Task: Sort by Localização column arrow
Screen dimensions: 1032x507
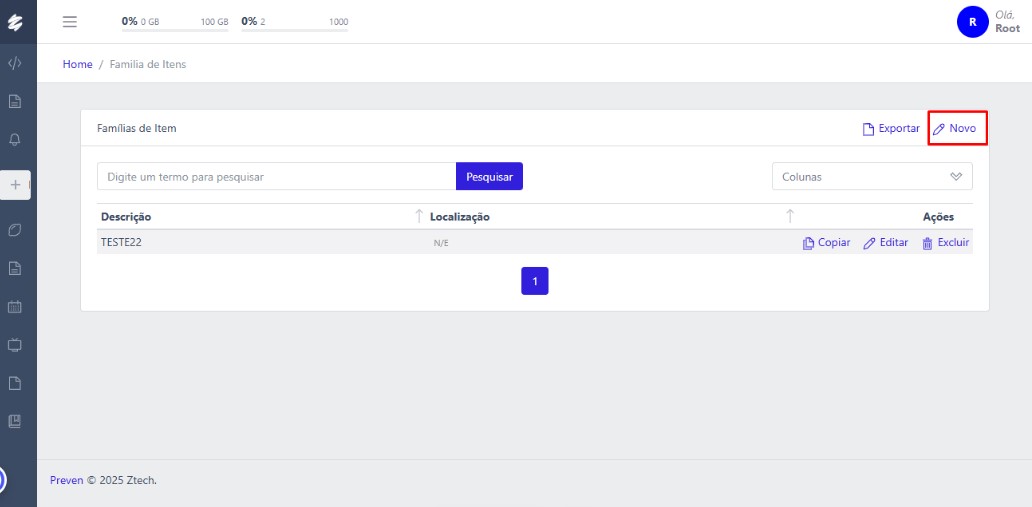Action: (x=790, y=217)
